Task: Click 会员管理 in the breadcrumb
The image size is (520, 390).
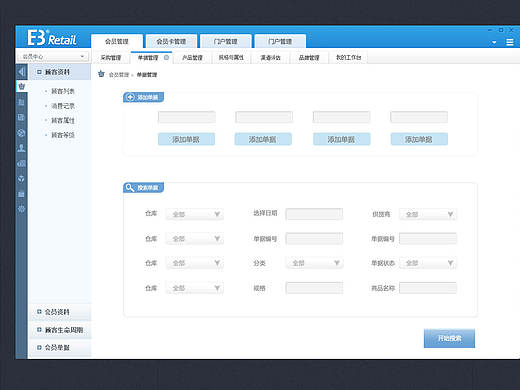Action: point(119,75)
